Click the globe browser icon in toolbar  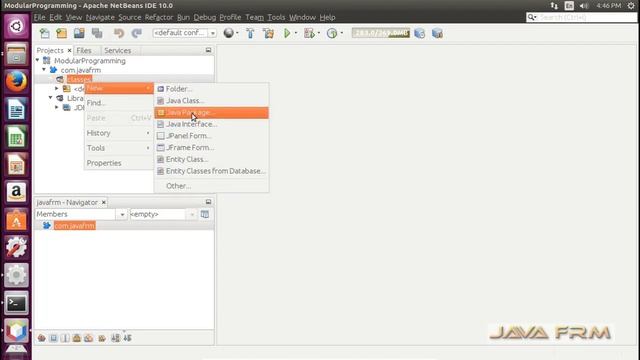point(229,33)
